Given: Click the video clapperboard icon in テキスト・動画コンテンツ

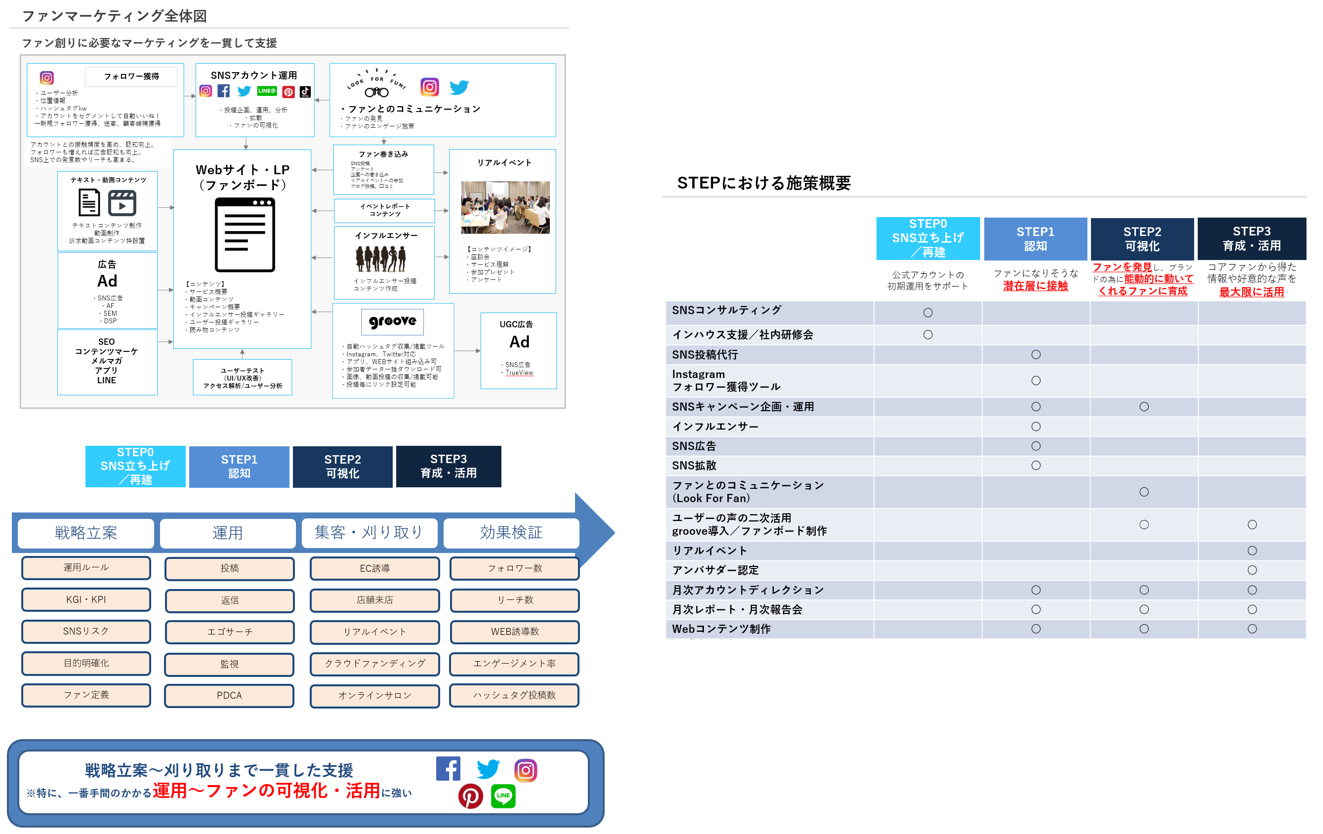Looking at the screenshot, I should 122,203.
